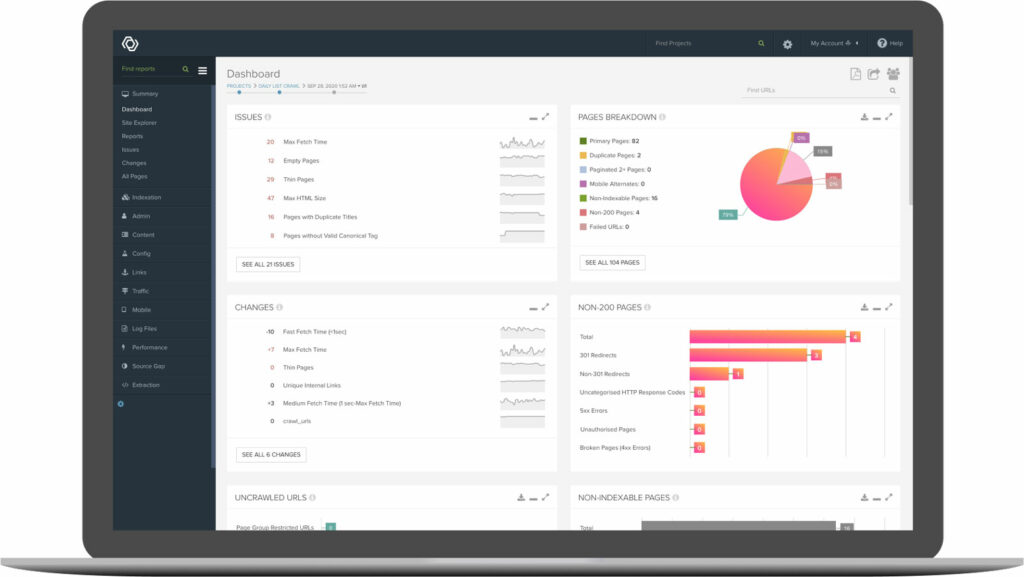The height and width of the screenshot is (577, 1024).
Task: Click the Duplicate Pages yellow legend swatch
Action: point(583,155)
